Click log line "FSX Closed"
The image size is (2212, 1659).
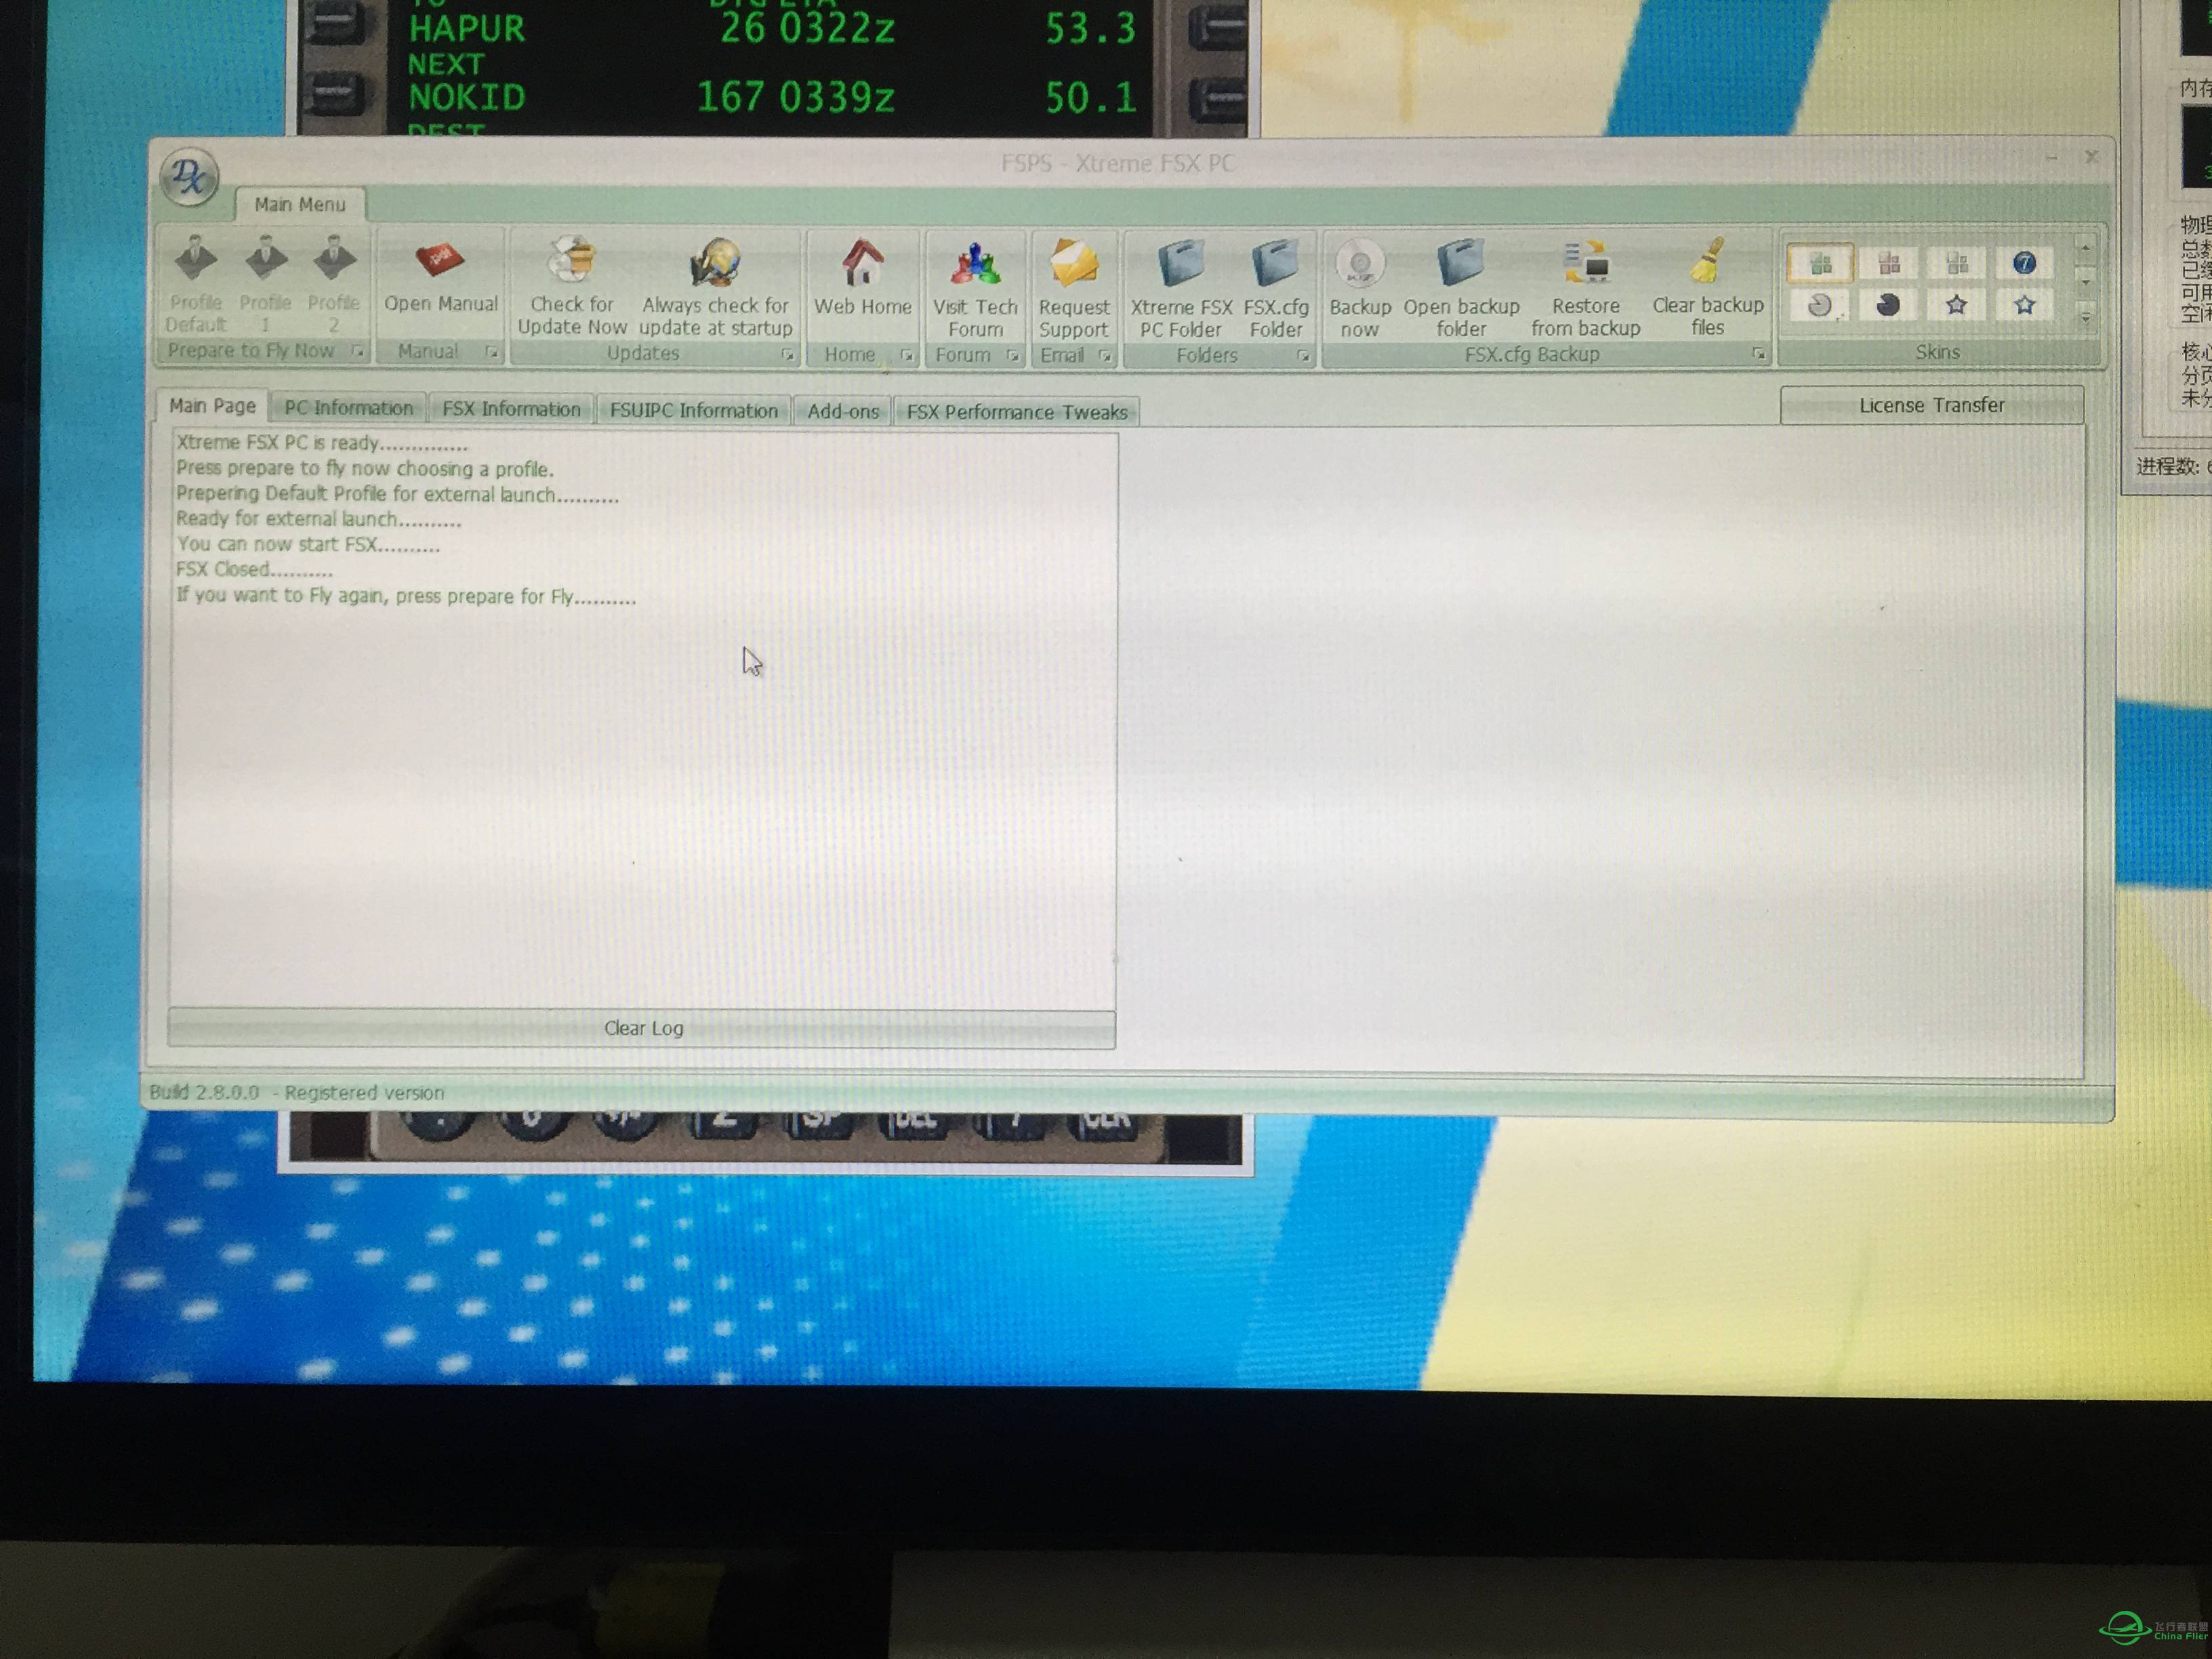click(254, 569)
